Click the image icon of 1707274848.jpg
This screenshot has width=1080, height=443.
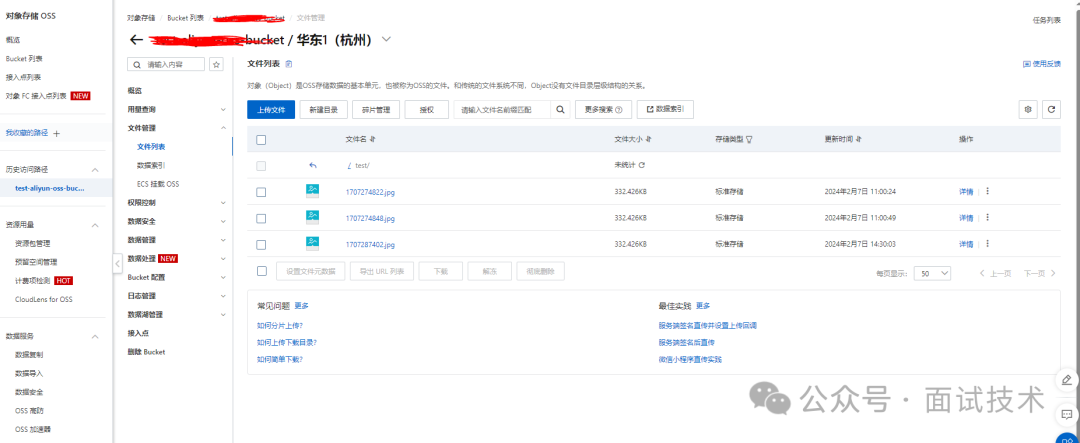click(x=312, y=218)
